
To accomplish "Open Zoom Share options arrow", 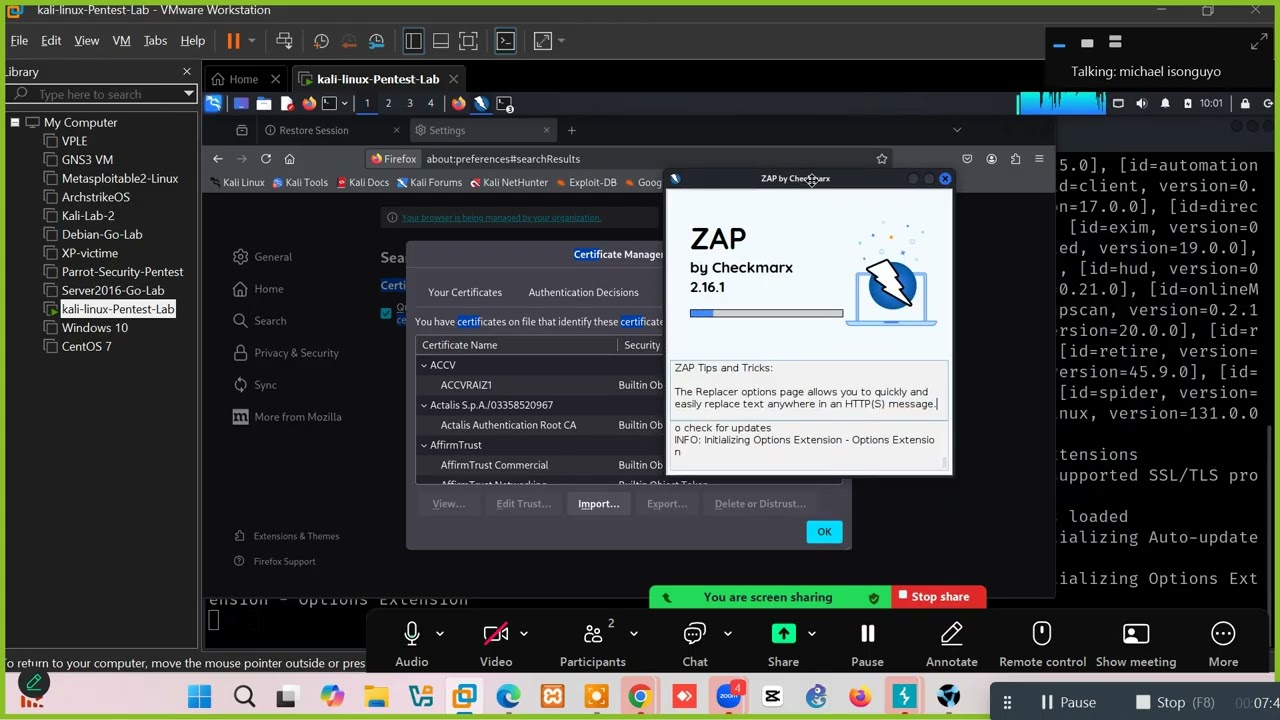I will [x=811, y=633].
